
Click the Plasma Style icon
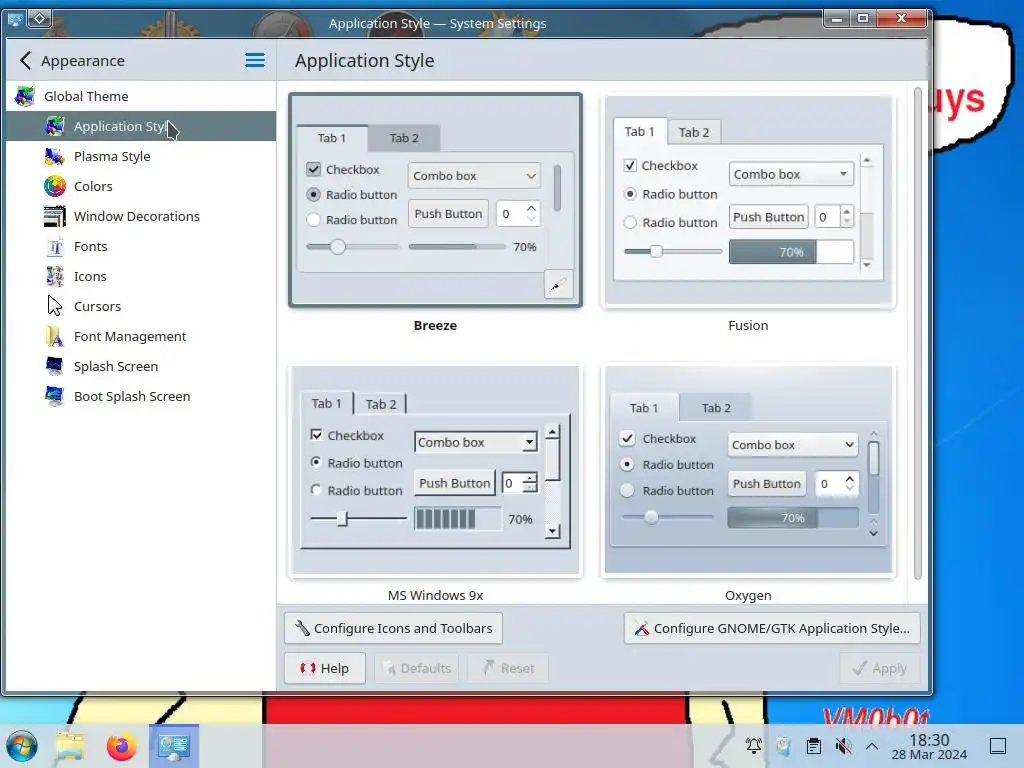coord(55,156)
